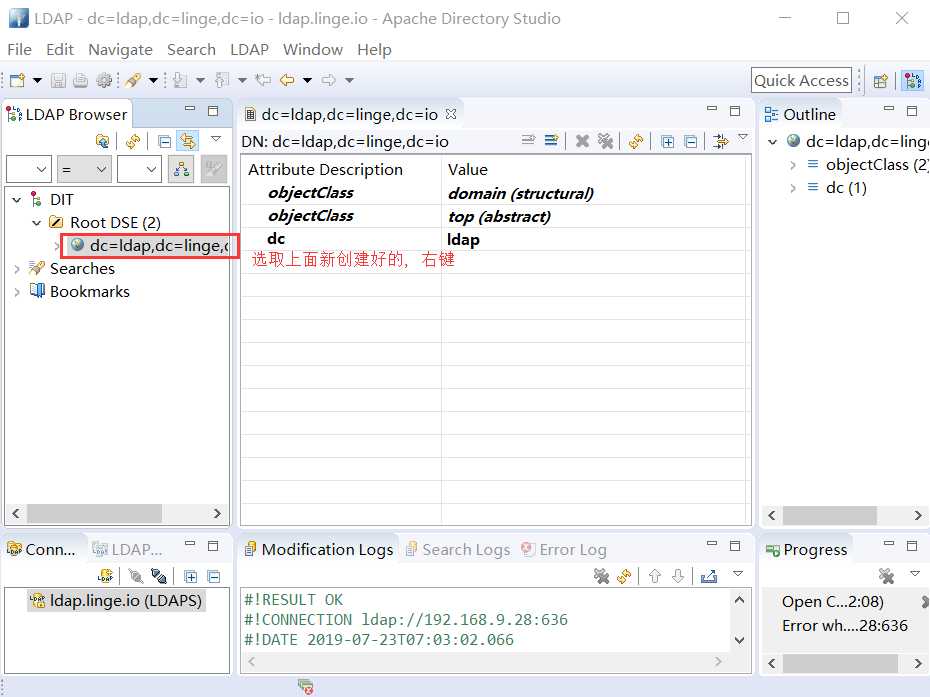Expand the Bookmarks tree node
Viewport: 930px width, 697px height.
tap(17, 292)
